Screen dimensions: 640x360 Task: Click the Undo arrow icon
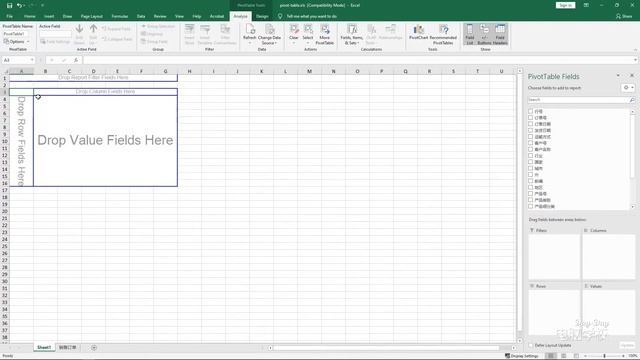pos(19,5)
